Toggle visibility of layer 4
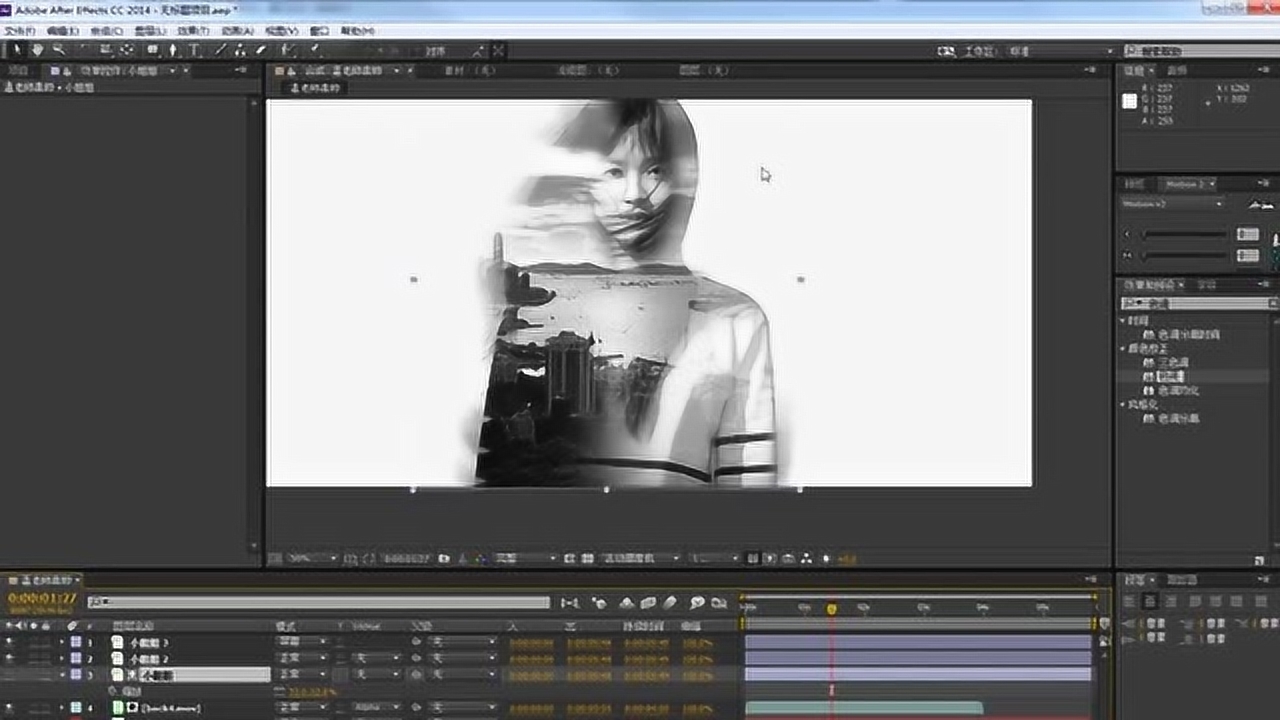 11,708
